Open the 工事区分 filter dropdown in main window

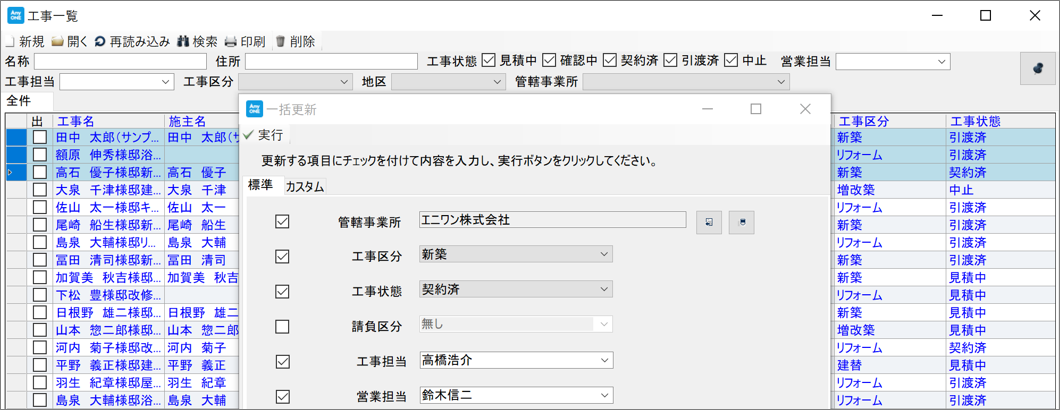[344, 82]
